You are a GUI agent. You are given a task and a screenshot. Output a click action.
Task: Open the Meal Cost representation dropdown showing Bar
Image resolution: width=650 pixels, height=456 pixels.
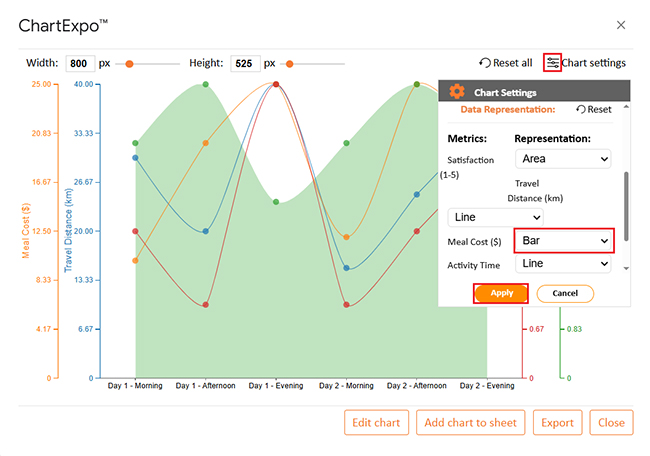[563, 240]
